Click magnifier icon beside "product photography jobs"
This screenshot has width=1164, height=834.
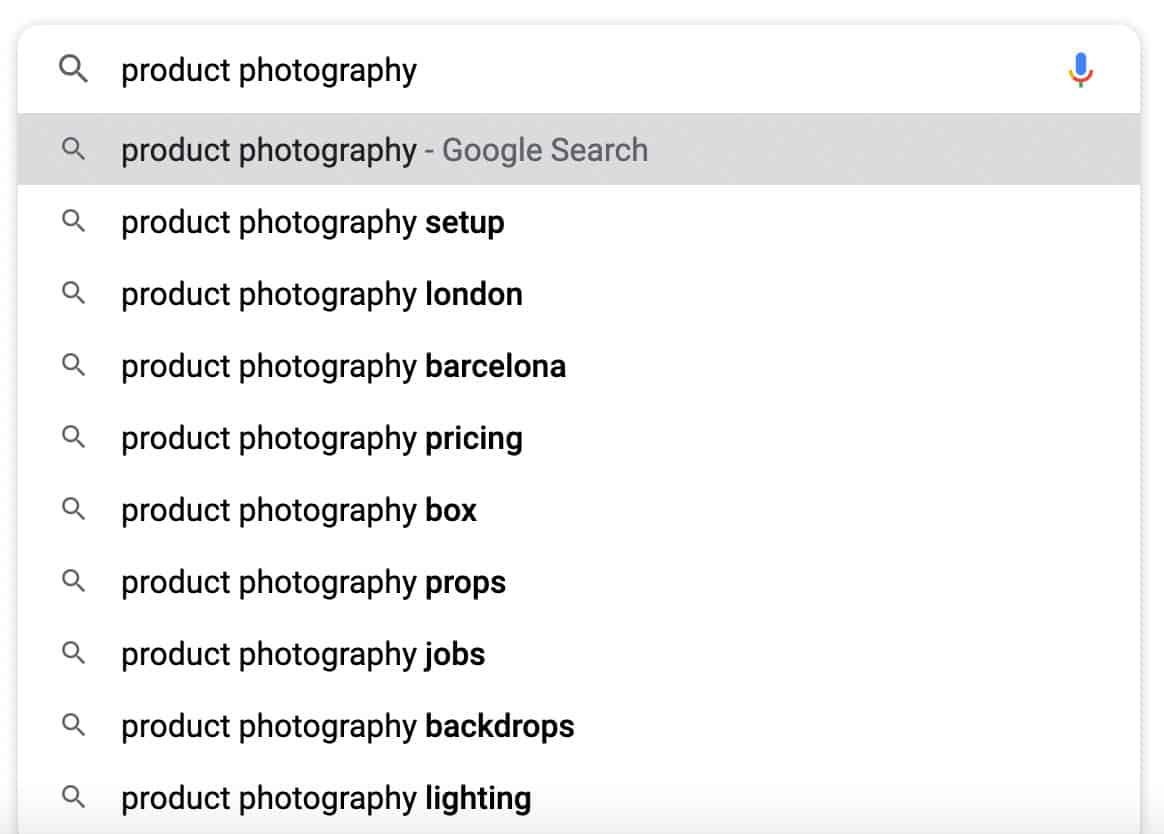[73, 653]
